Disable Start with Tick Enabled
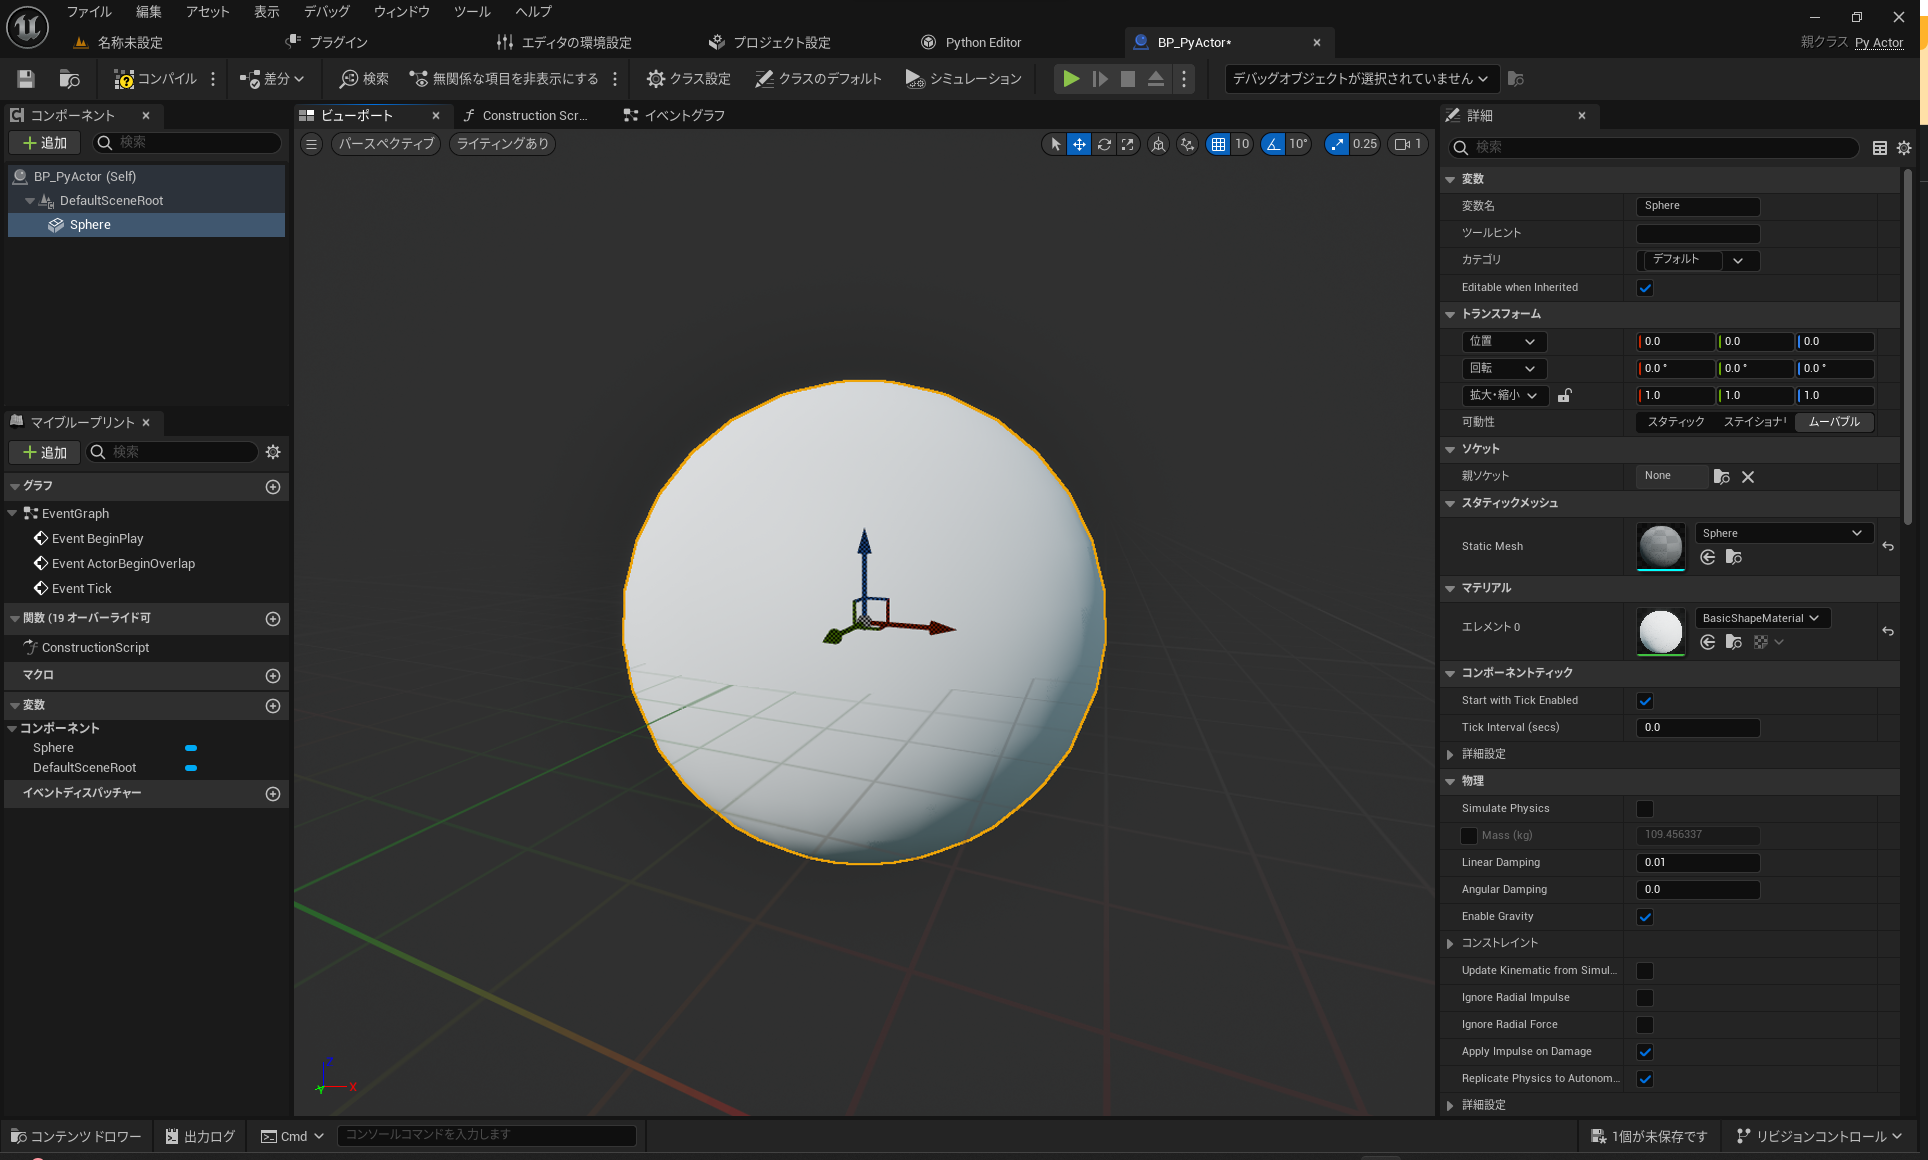The image size is (1928, 1160). pos(1645,700)
